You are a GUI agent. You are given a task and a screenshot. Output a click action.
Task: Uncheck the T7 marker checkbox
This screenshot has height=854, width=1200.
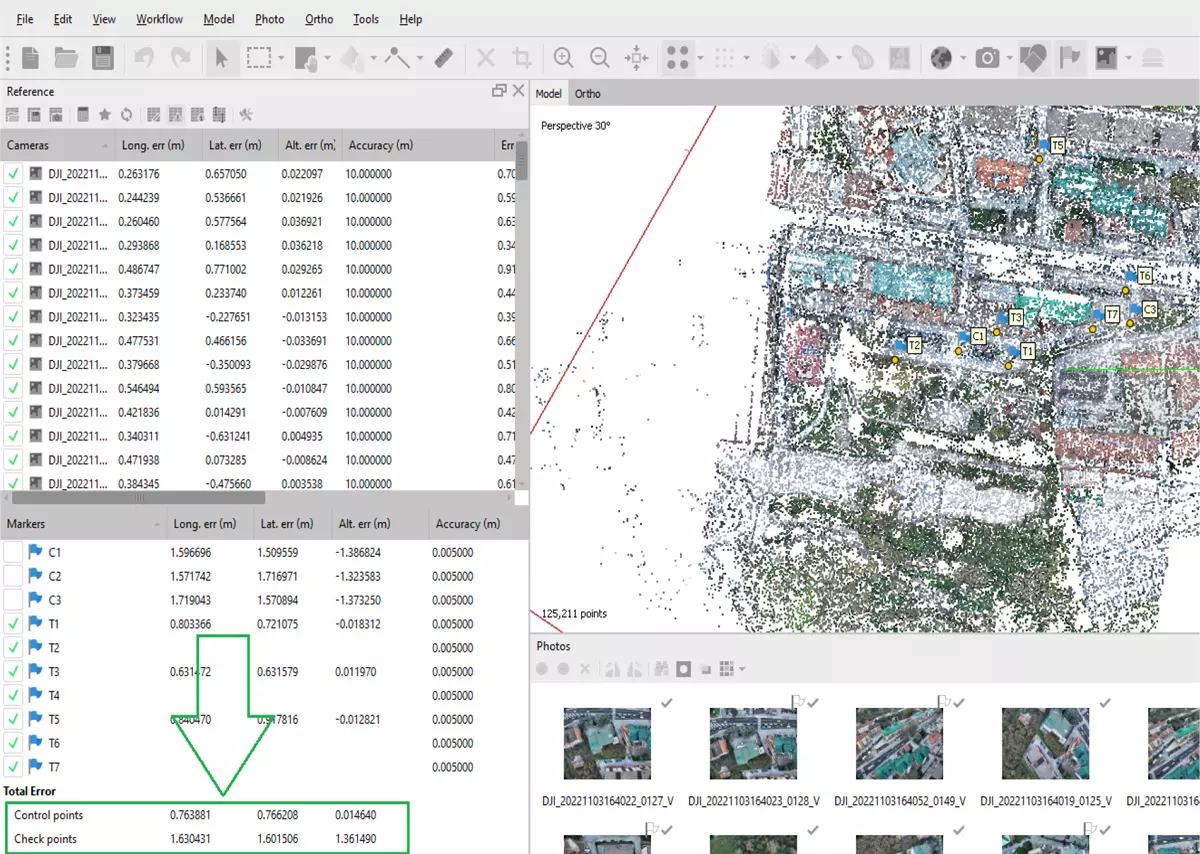pos(13,767)
